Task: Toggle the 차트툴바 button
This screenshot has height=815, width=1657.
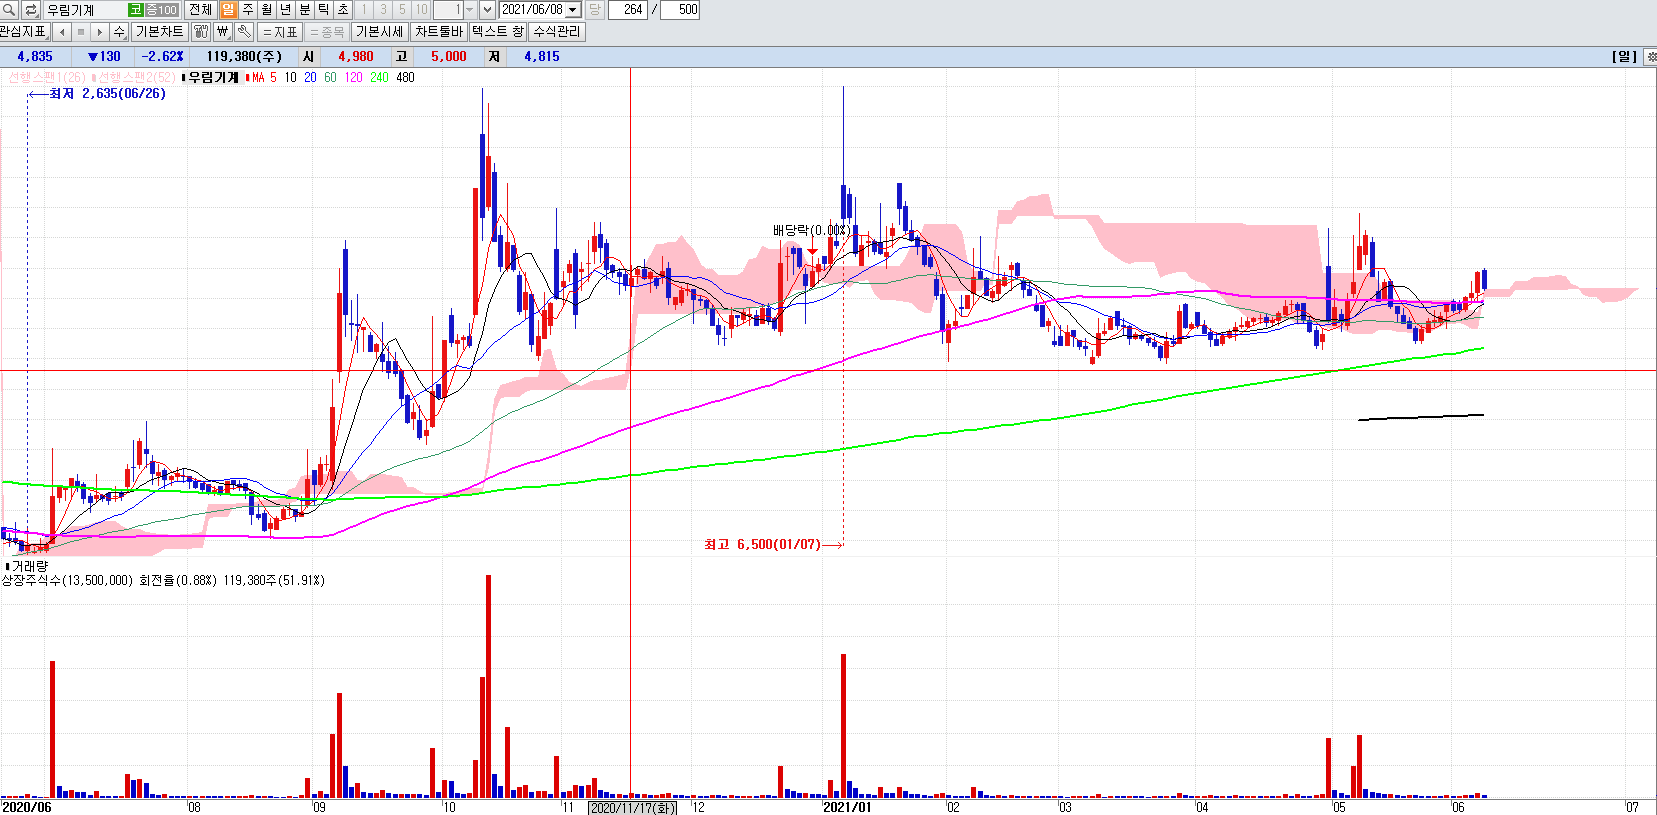Action: coord(439,32)
